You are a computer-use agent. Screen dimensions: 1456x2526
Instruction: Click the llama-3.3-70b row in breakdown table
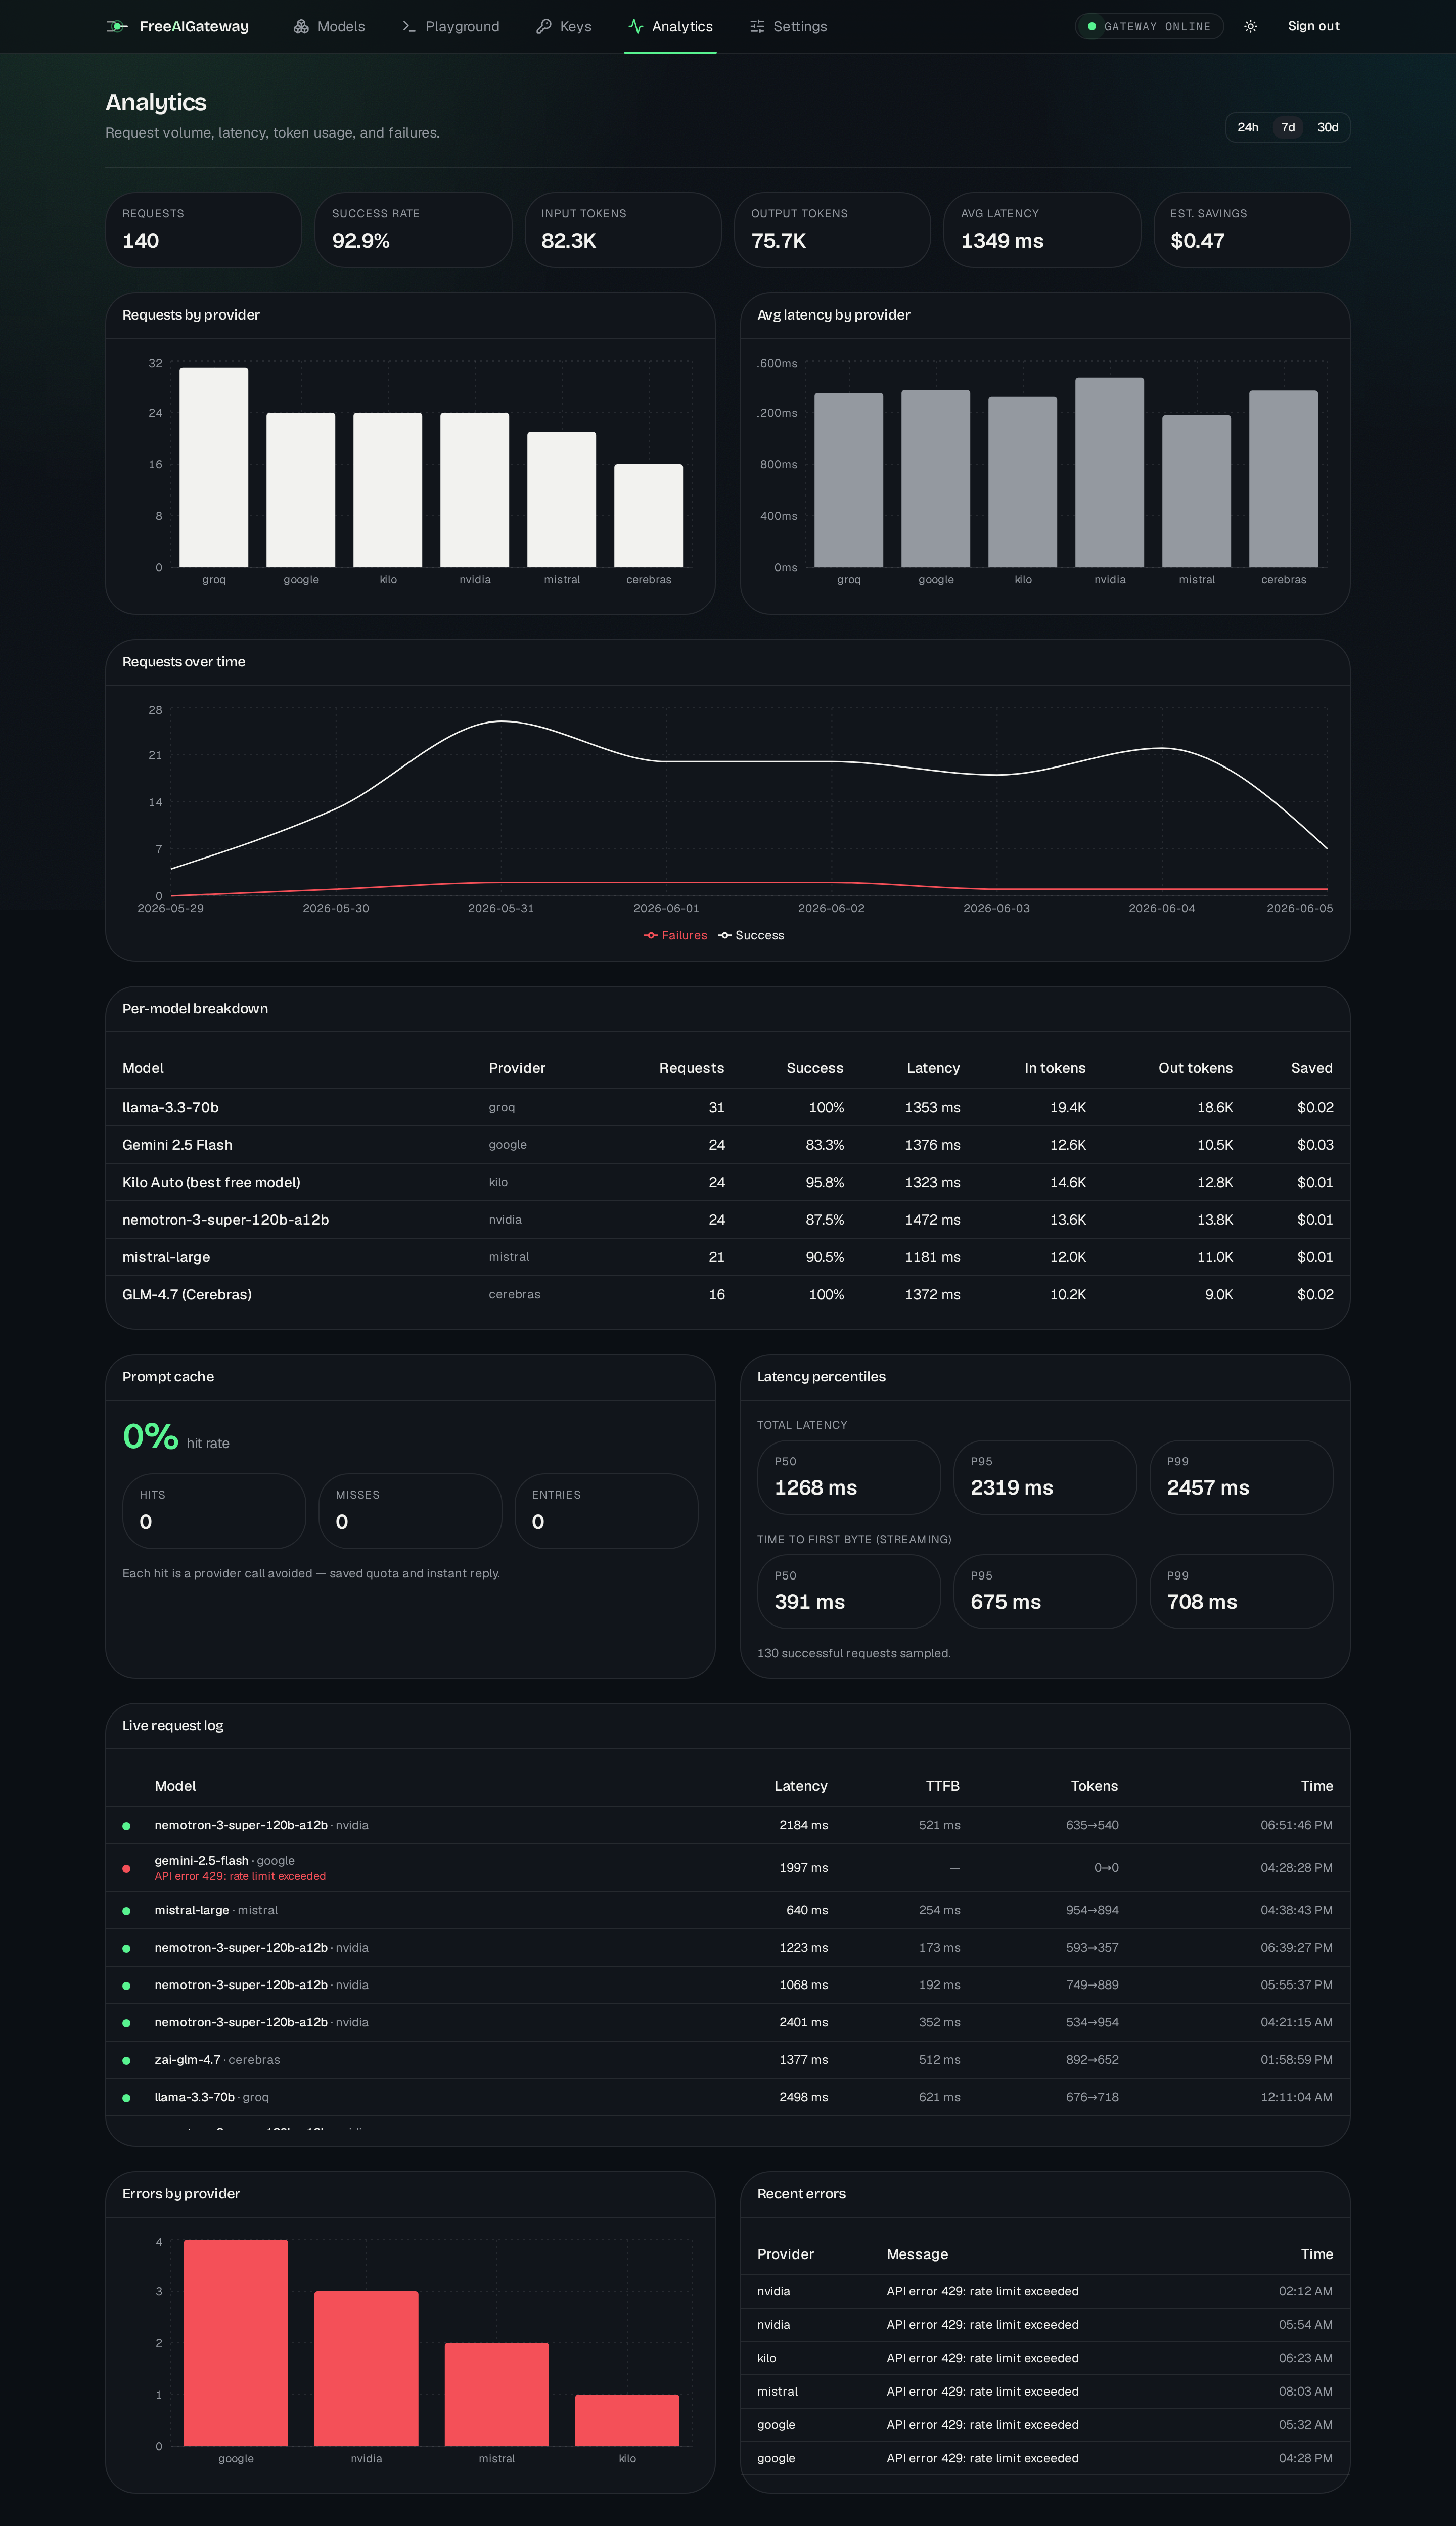click(728, 1108)
